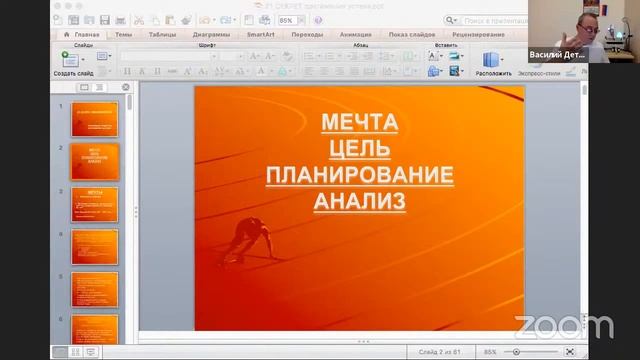This screenshot has height=360, width=640.
Task: Click the Insert picture icon
Action: click(454, 56)
